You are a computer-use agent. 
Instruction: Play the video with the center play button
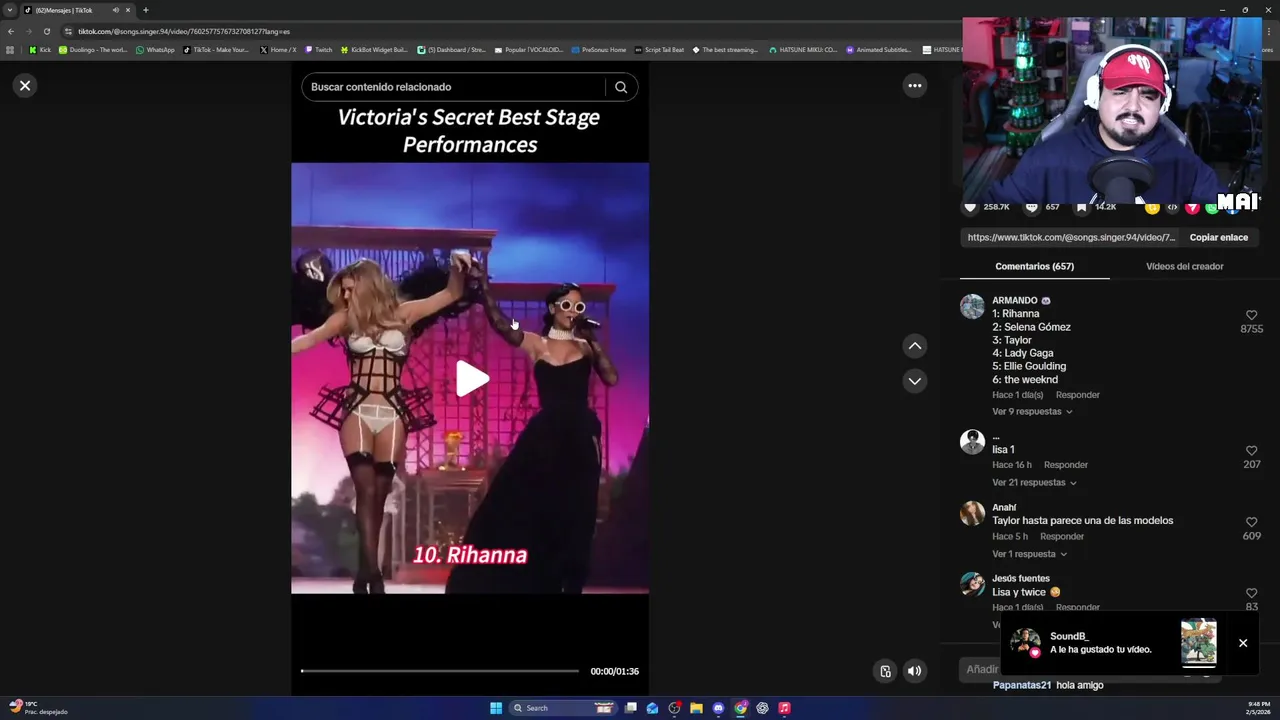tap(471, 379)
